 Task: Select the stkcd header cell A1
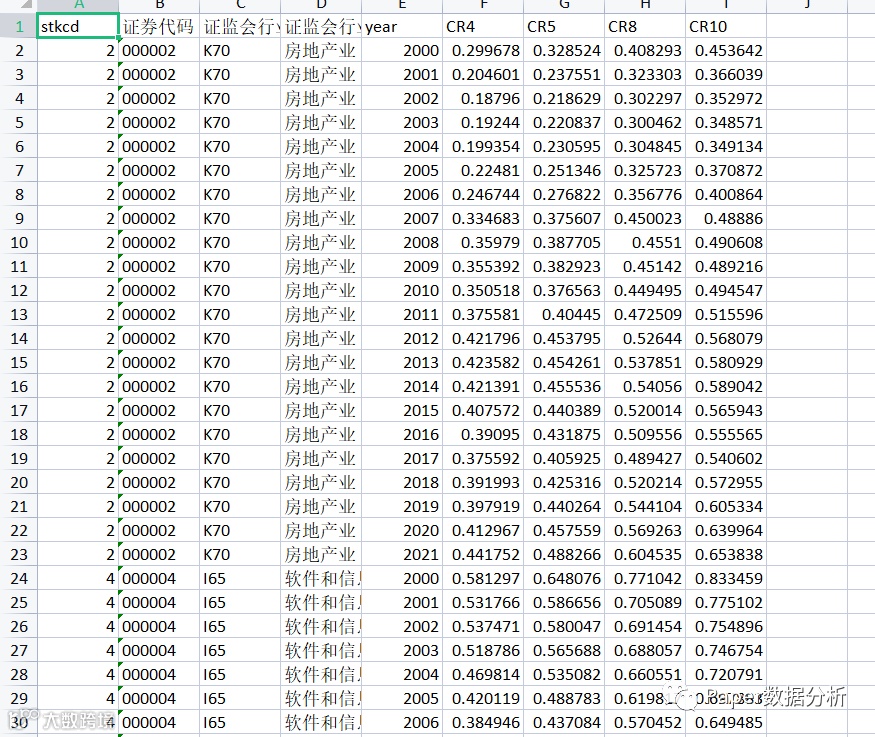pyautogui.click(x=78, y=26)
